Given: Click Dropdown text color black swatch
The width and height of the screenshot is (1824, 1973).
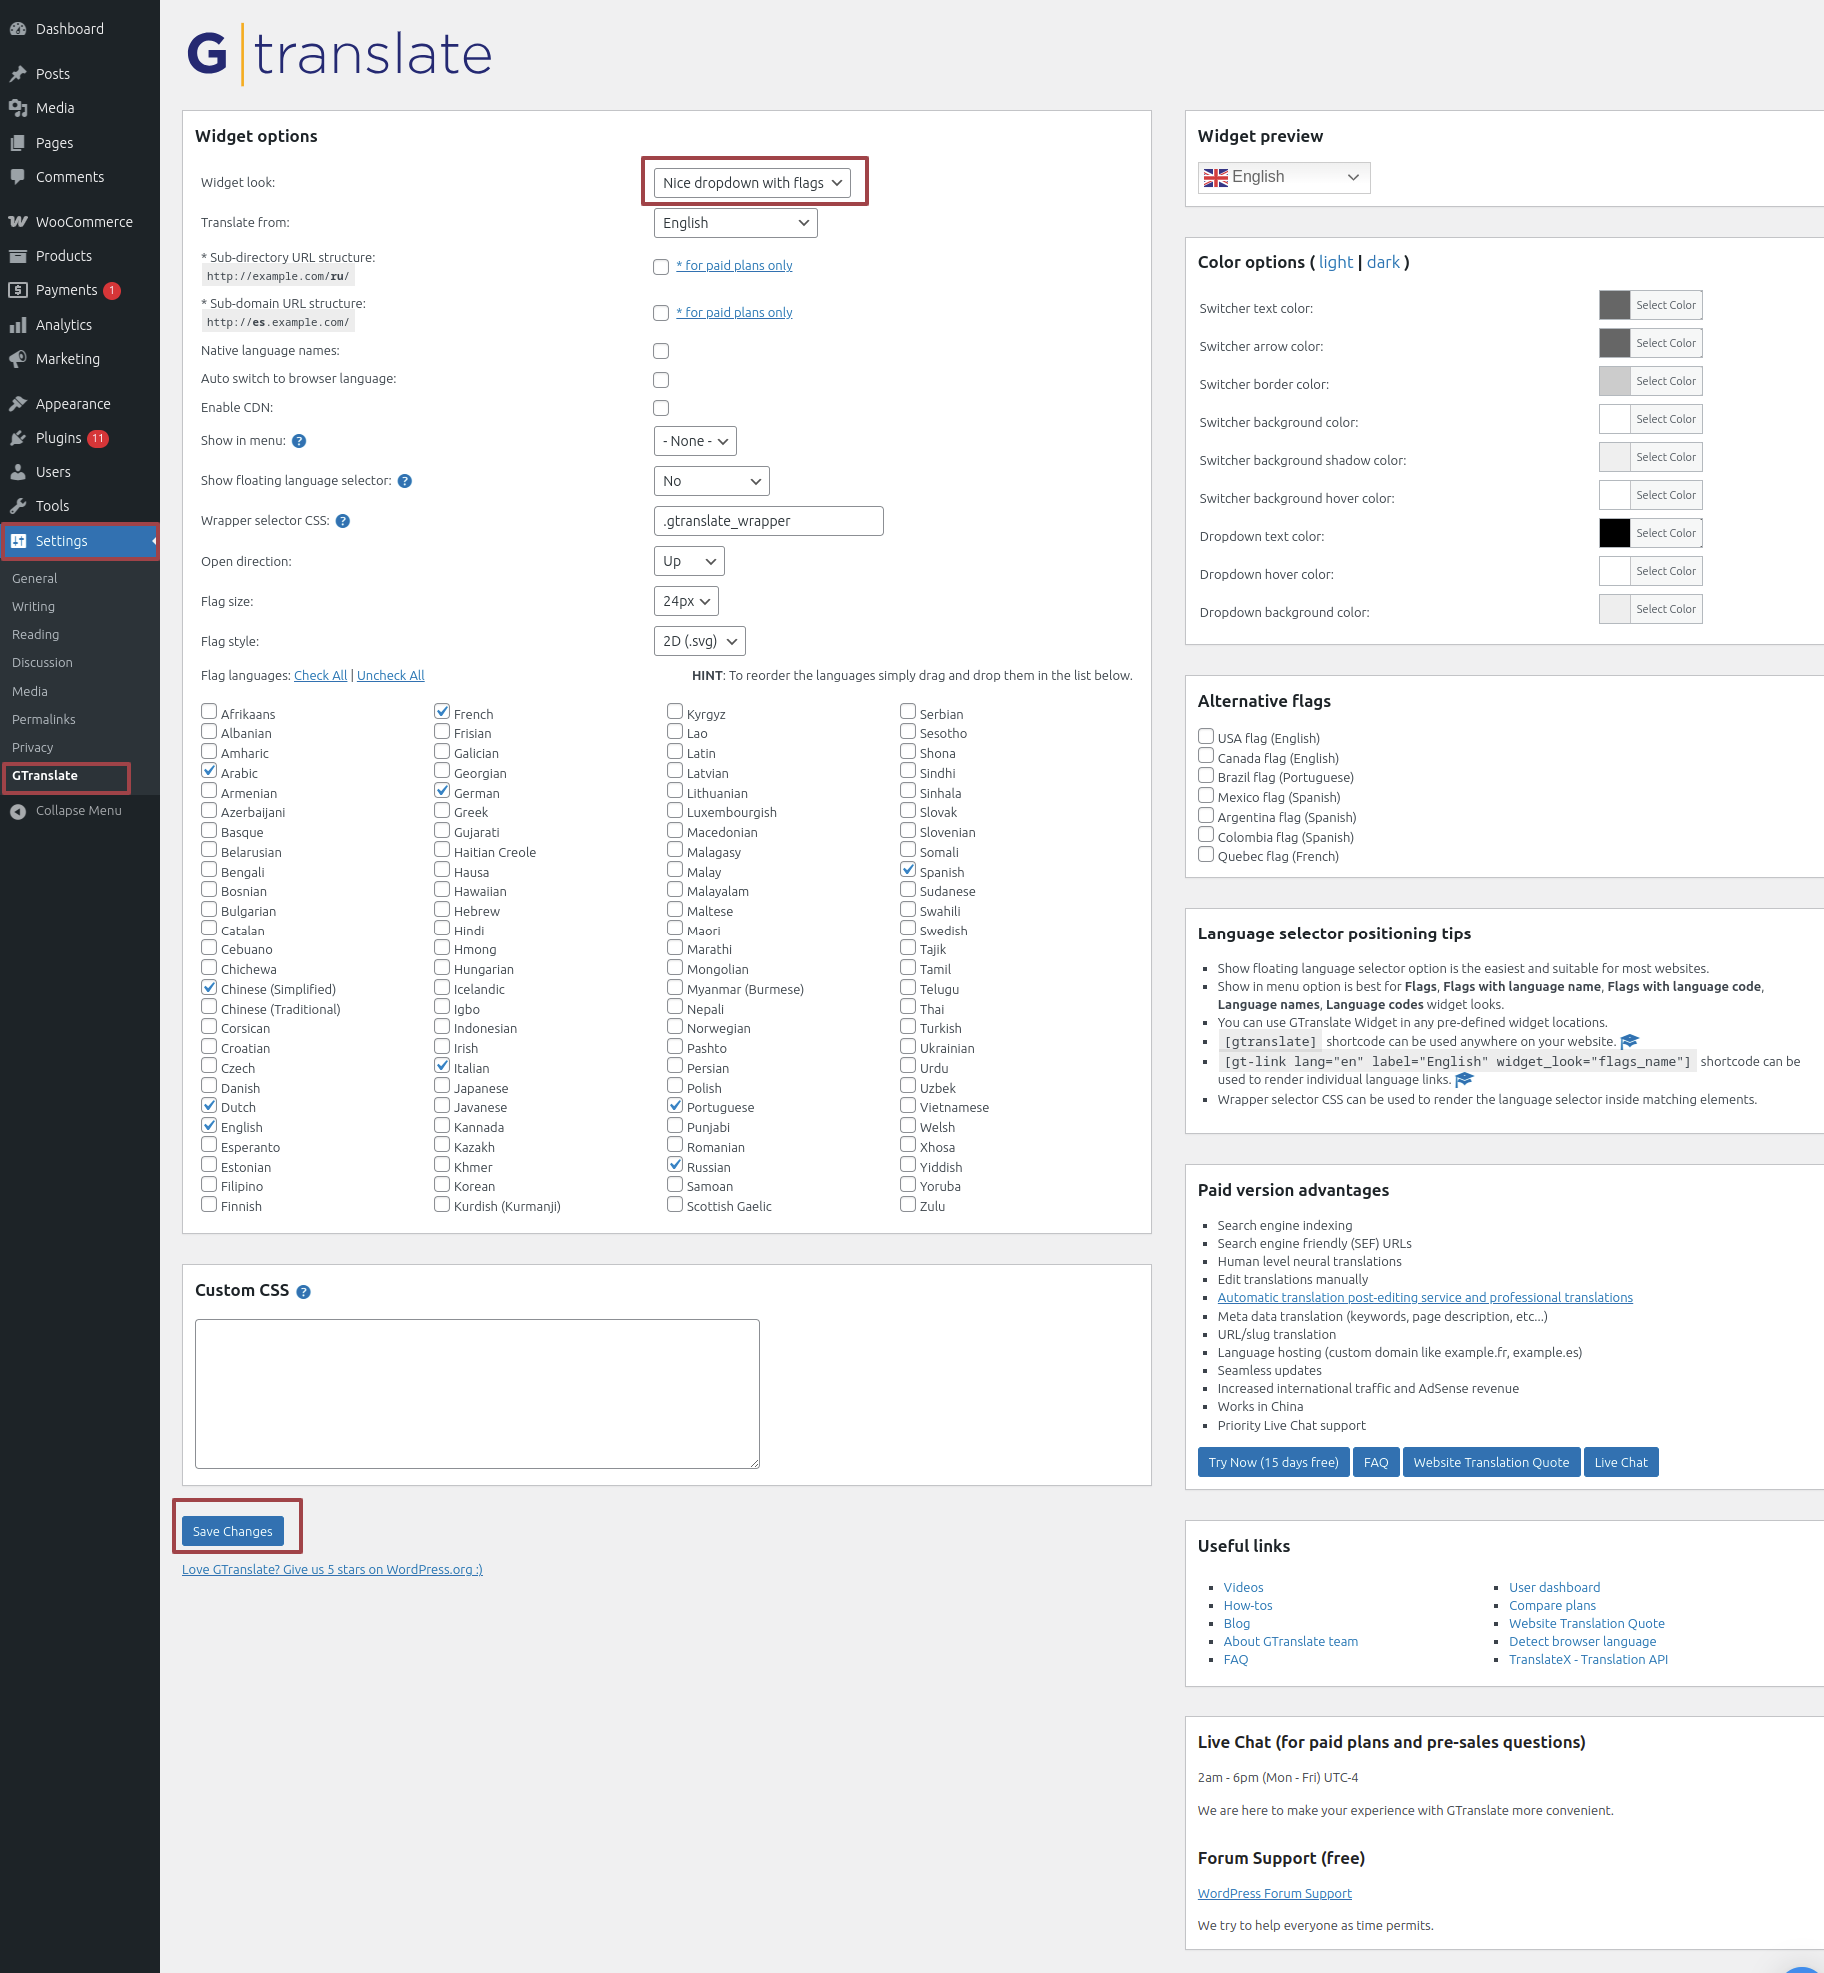Looking at the screenshot, I should point(1615,533).
